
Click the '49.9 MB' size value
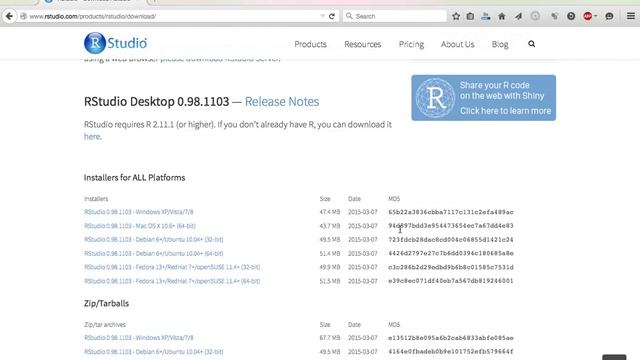(x=330, y=267)
